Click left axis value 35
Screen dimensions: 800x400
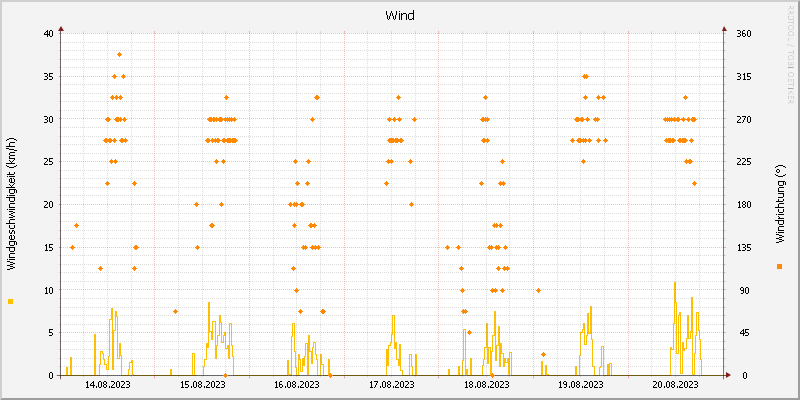48,77
